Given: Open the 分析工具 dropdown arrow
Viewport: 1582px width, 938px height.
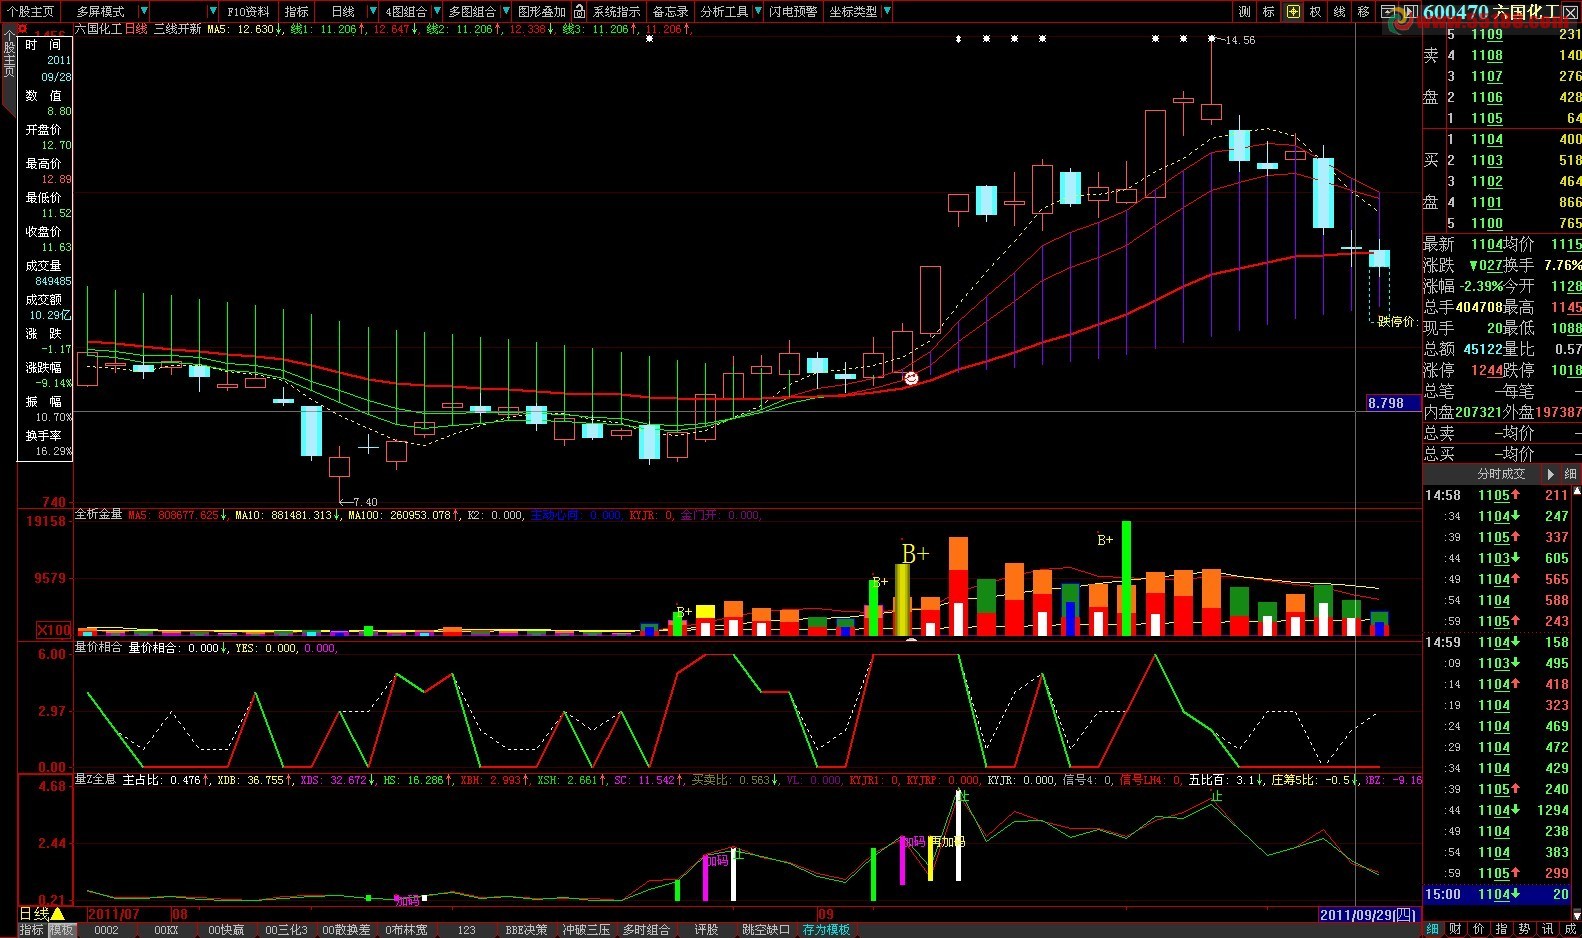Looking at the screenshot, I should tap(757, 12).
